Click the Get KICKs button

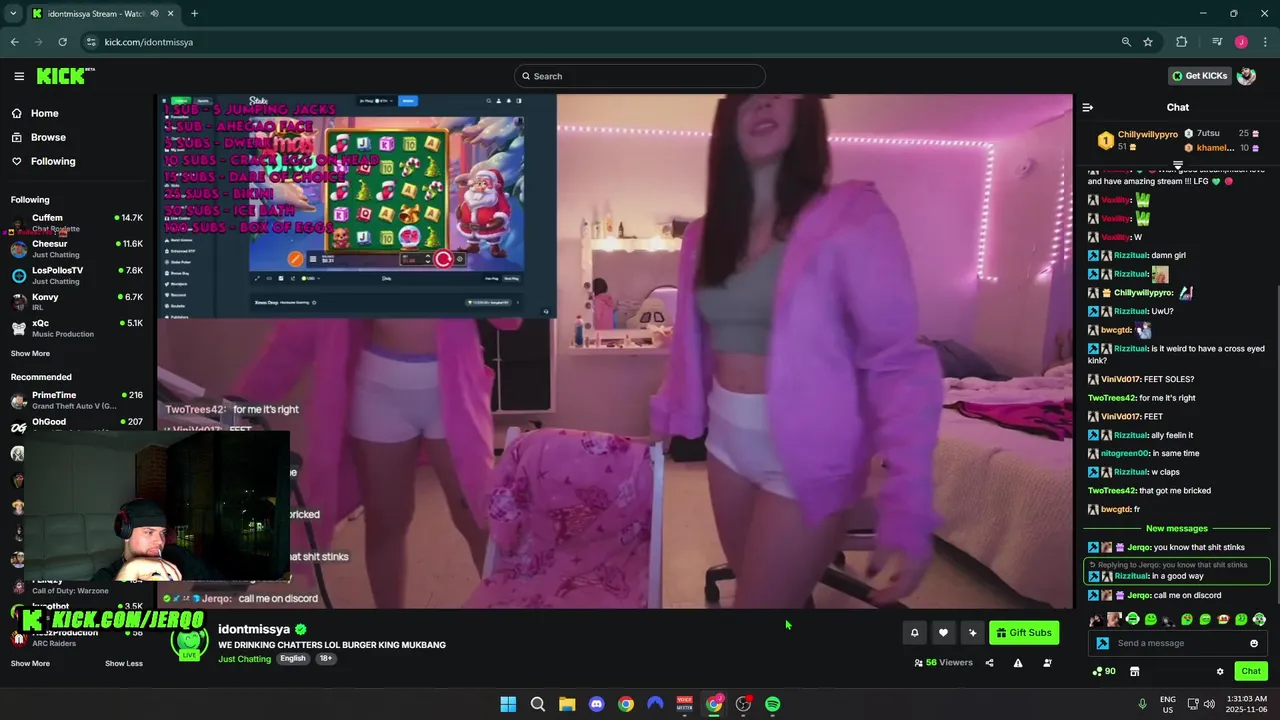pyautogui.click(x=1199, y=76)
